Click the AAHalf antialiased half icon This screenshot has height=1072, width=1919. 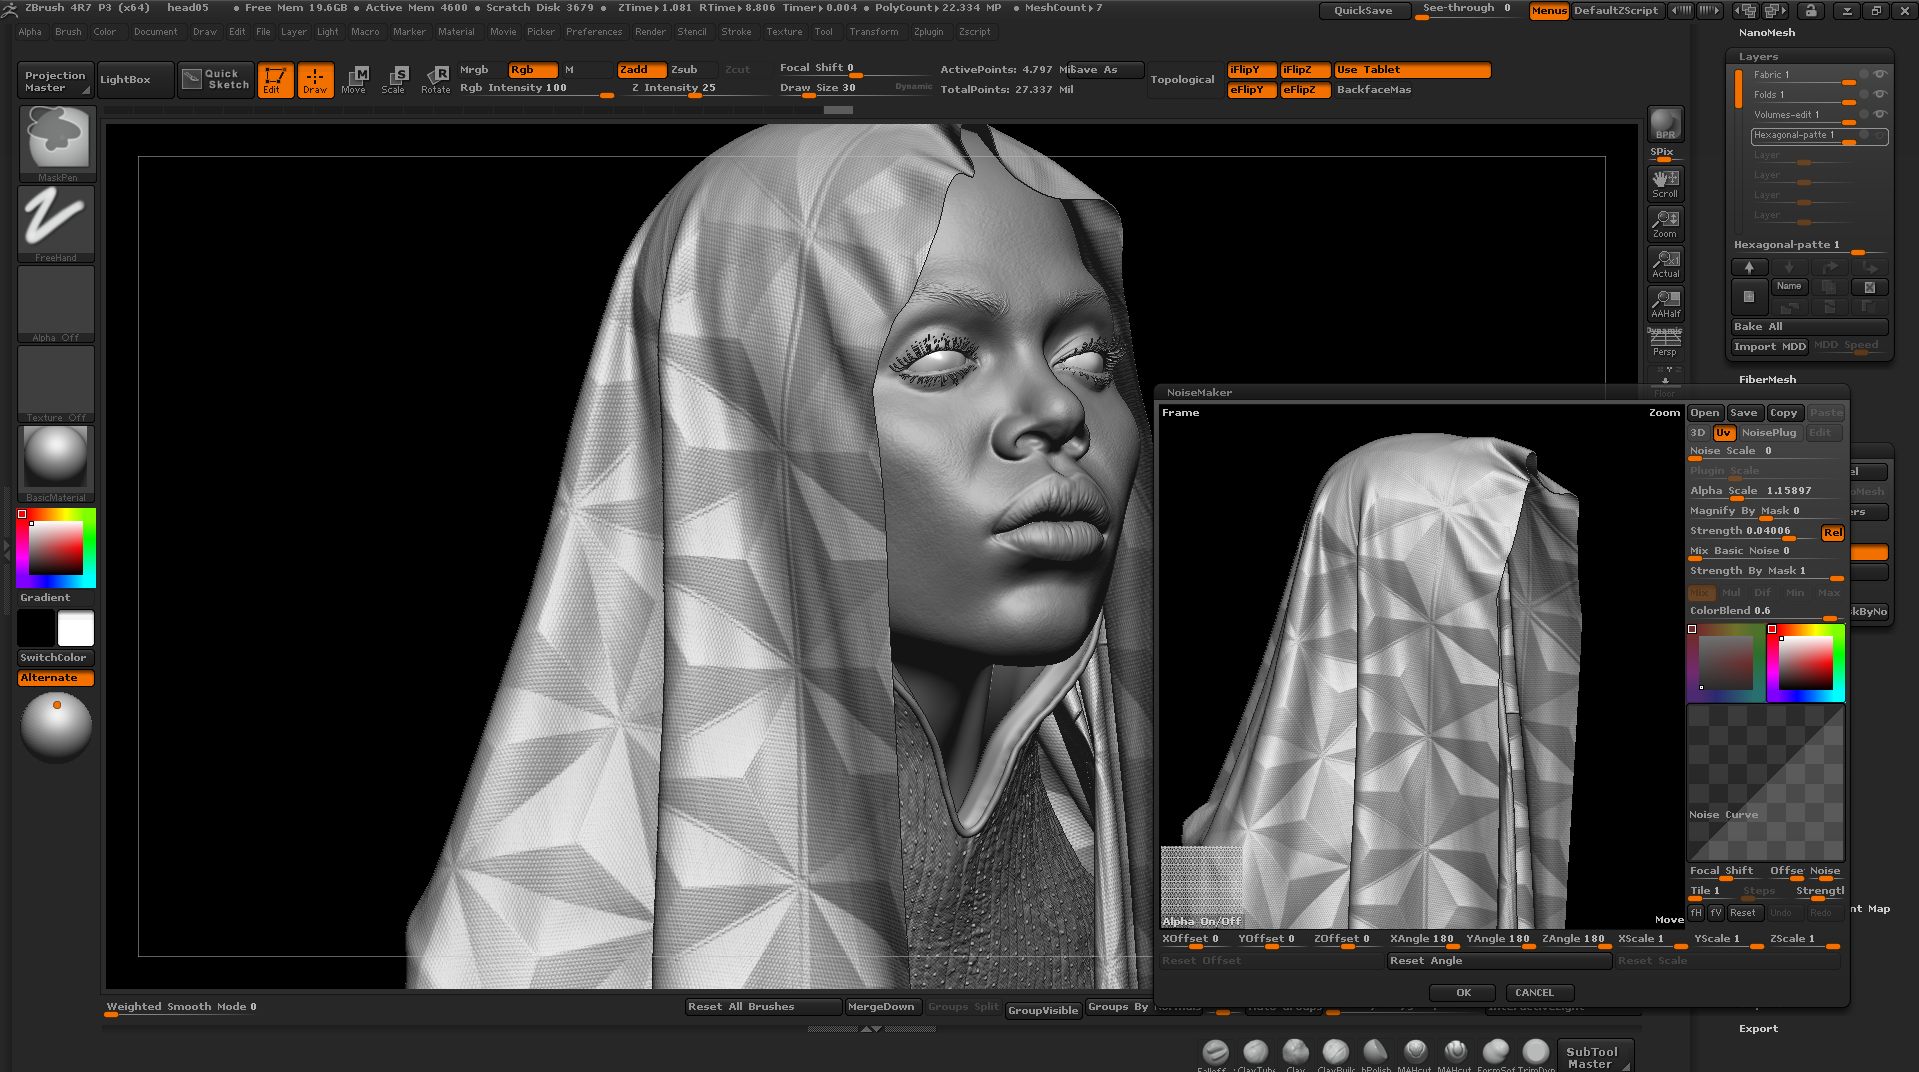coord(1665,303)
